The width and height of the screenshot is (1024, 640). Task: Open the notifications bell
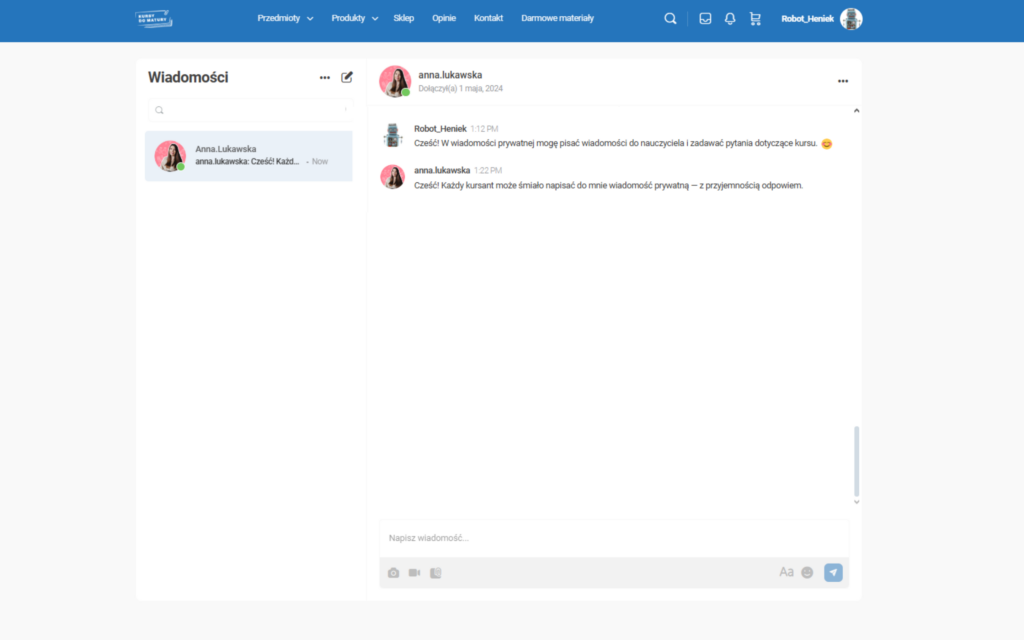[730, 18]
